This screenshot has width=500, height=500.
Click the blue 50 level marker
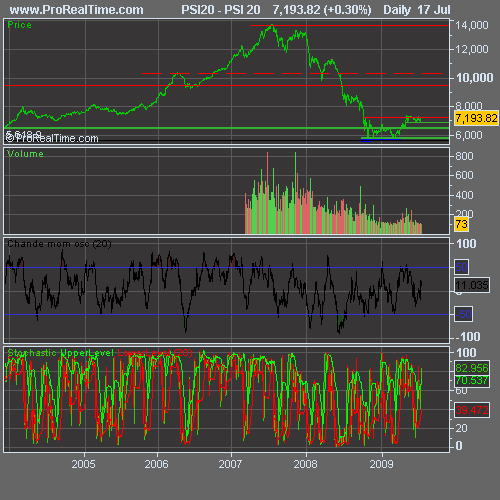[462, 267]
